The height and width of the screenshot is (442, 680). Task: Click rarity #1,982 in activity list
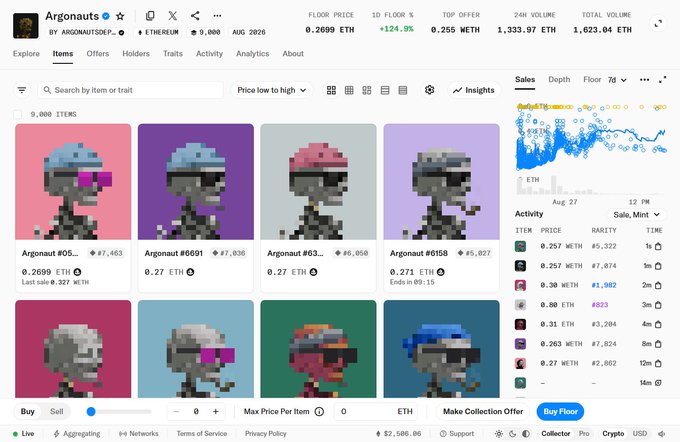tap(604, 285)
